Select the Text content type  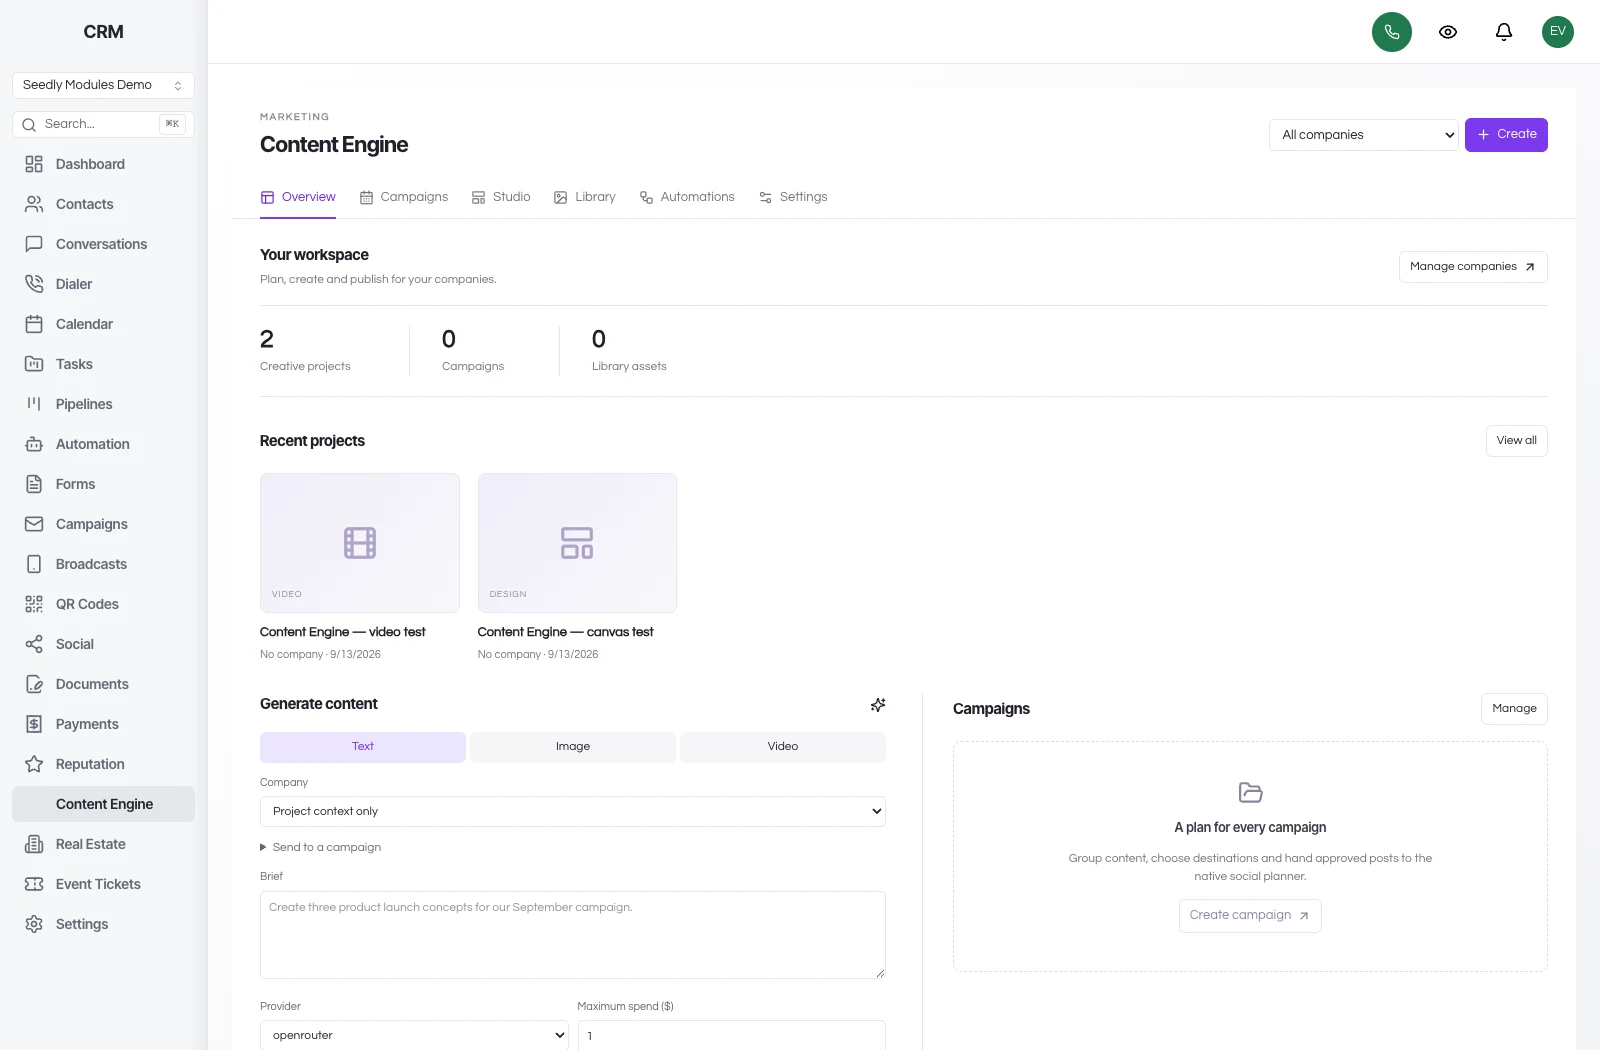(363, 747)
